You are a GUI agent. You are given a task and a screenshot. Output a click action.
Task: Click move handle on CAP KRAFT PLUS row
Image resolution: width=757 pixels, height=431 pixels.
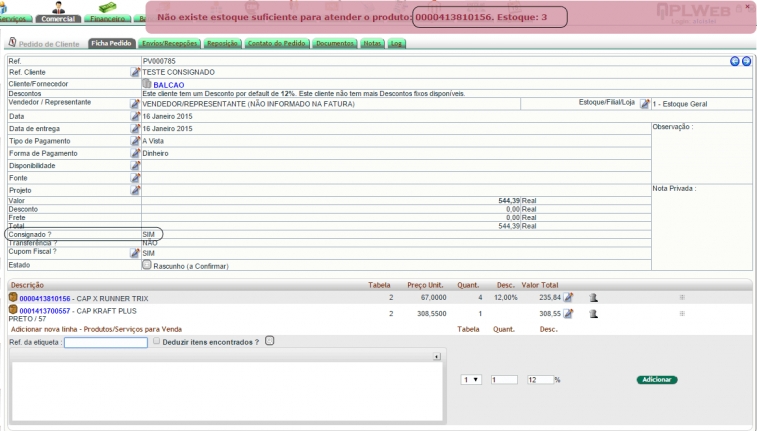(682, 314)
